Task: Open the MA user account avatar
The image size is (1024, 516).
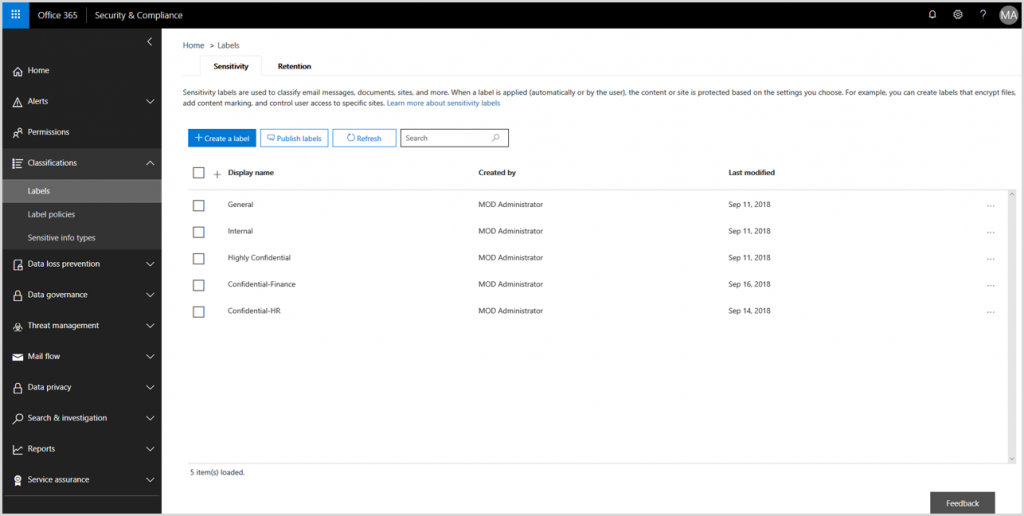Action: pyautogui.click(x=1008, y=15)
